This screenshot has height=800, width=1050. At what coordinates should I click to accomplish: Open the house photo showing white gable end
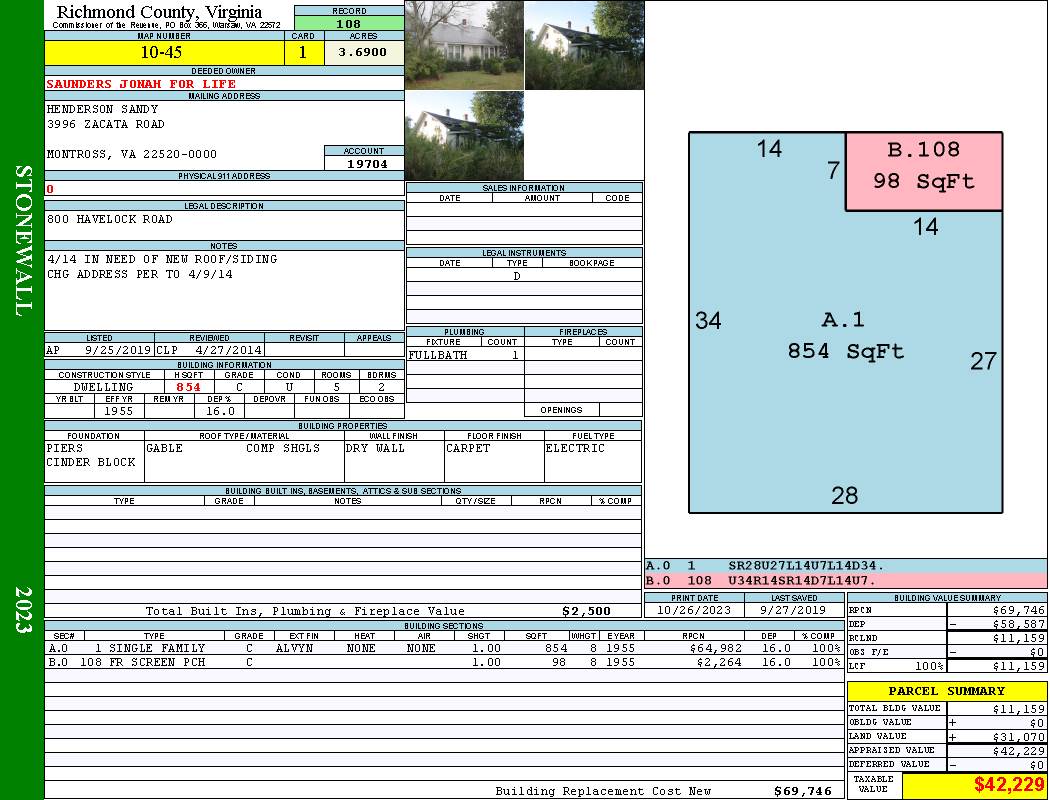(x=584, y=45)
